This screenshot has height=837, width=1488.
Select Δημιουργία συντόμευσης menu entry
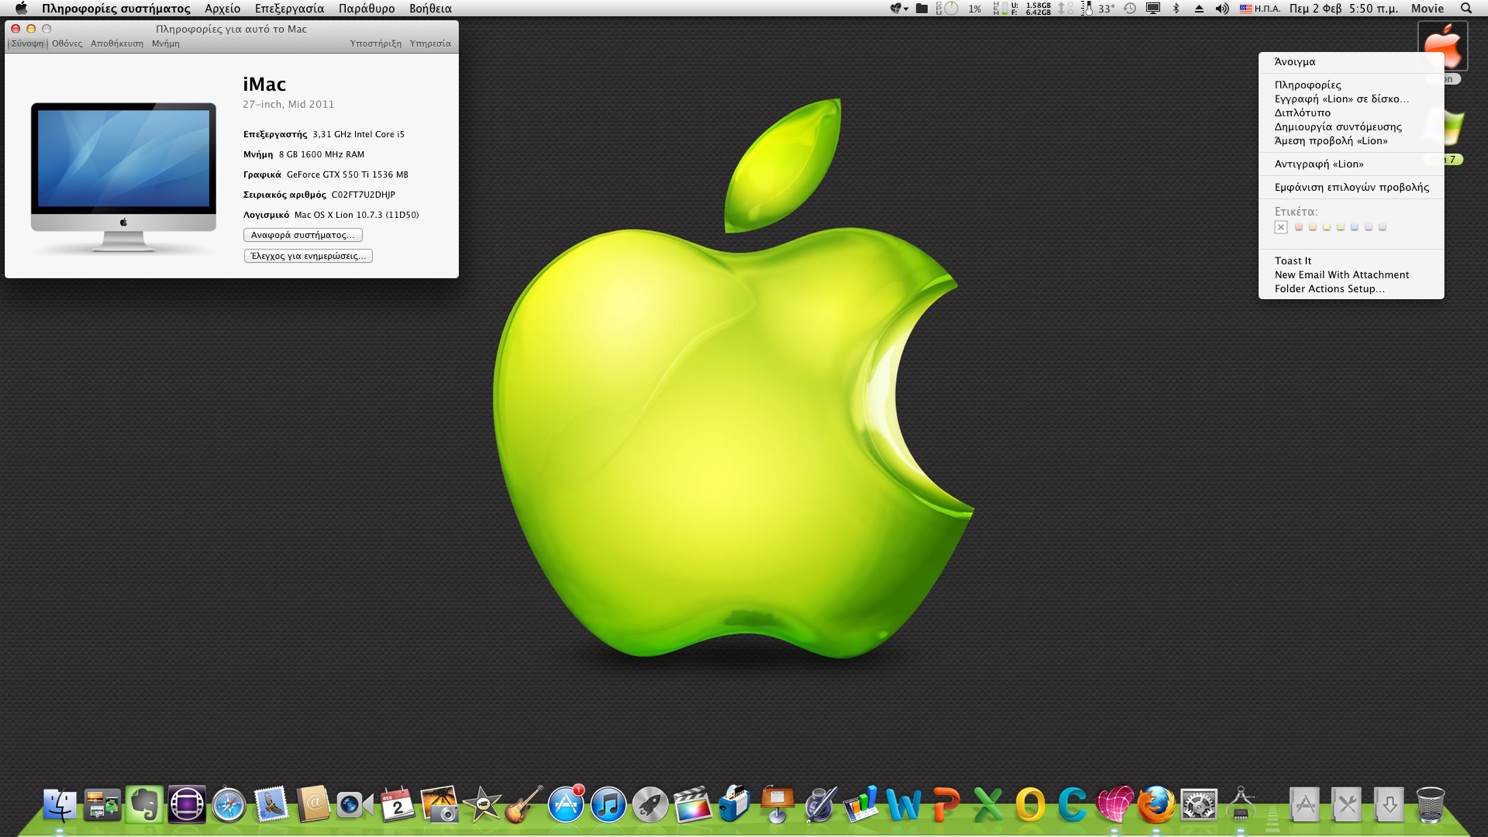click(1351, 127)
